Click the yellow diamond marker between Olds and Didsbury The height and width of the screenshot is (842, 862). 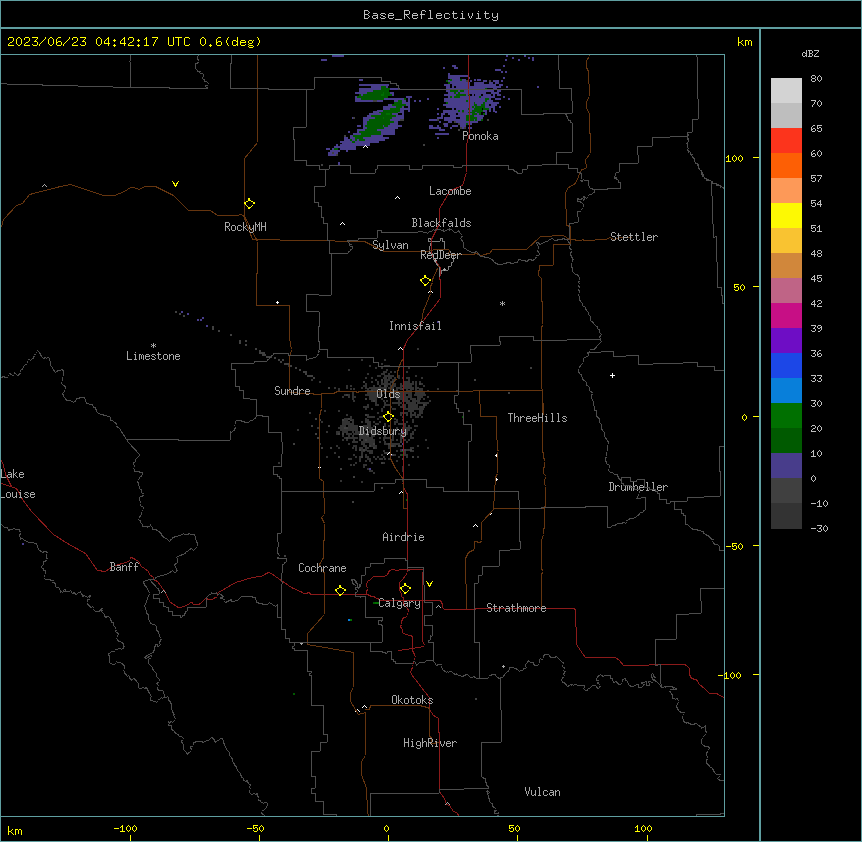click(388, 417)
